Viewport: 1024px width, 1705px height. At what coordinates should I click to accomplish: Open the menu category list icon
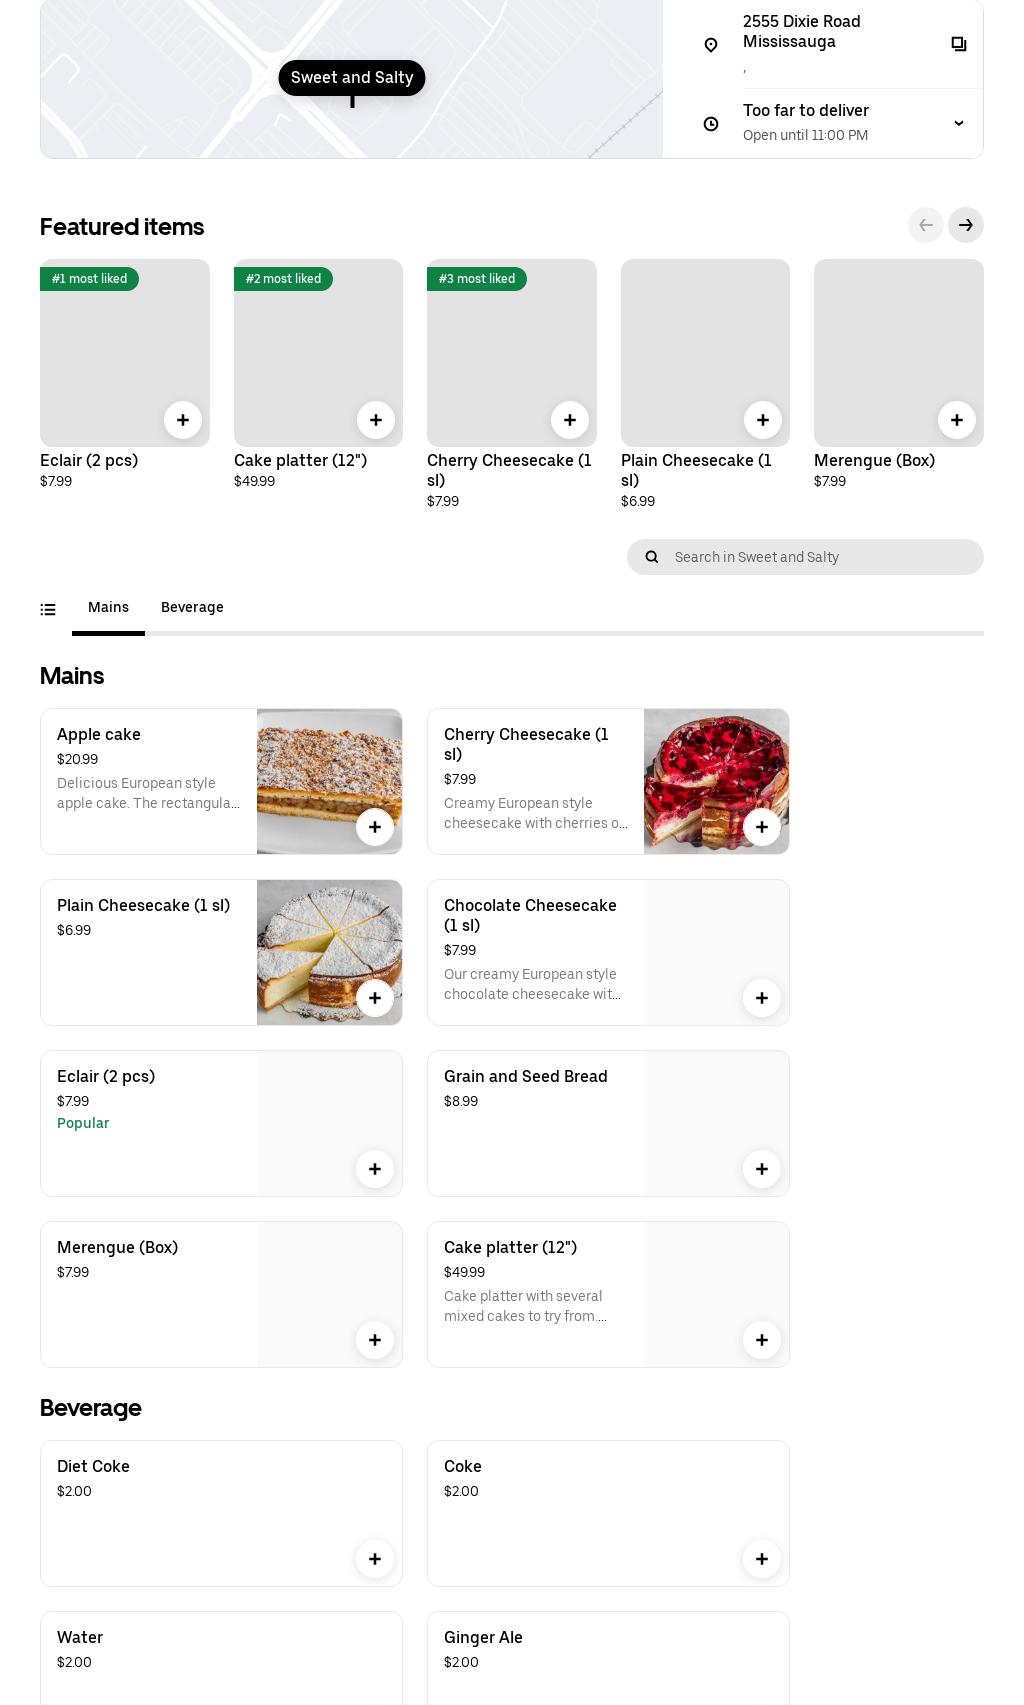(48, 609)
